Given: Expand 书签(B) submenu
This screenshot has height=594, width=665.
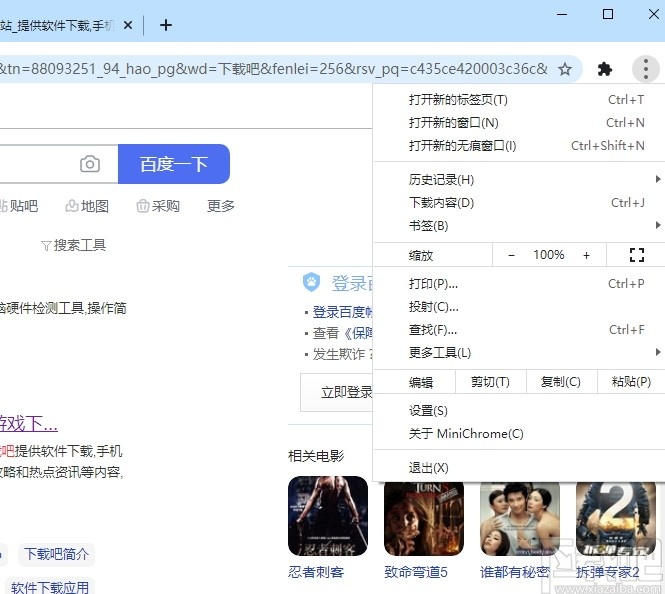Looking at the screenshot, I should pyautogui.click(x=520, y=225).
